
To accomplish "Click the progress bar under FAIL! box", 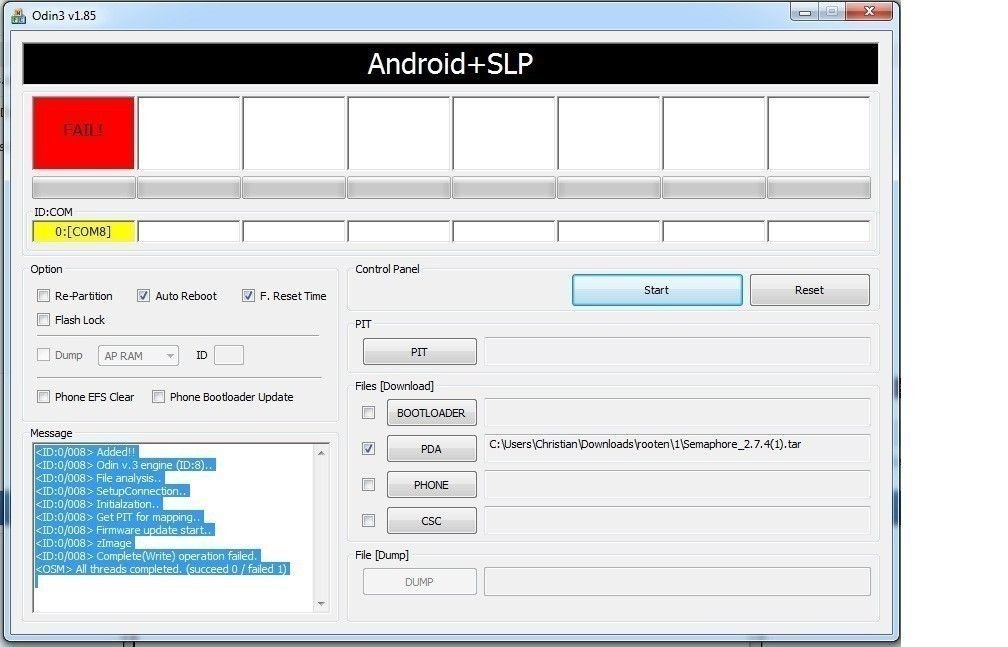I will coord(84,188).
